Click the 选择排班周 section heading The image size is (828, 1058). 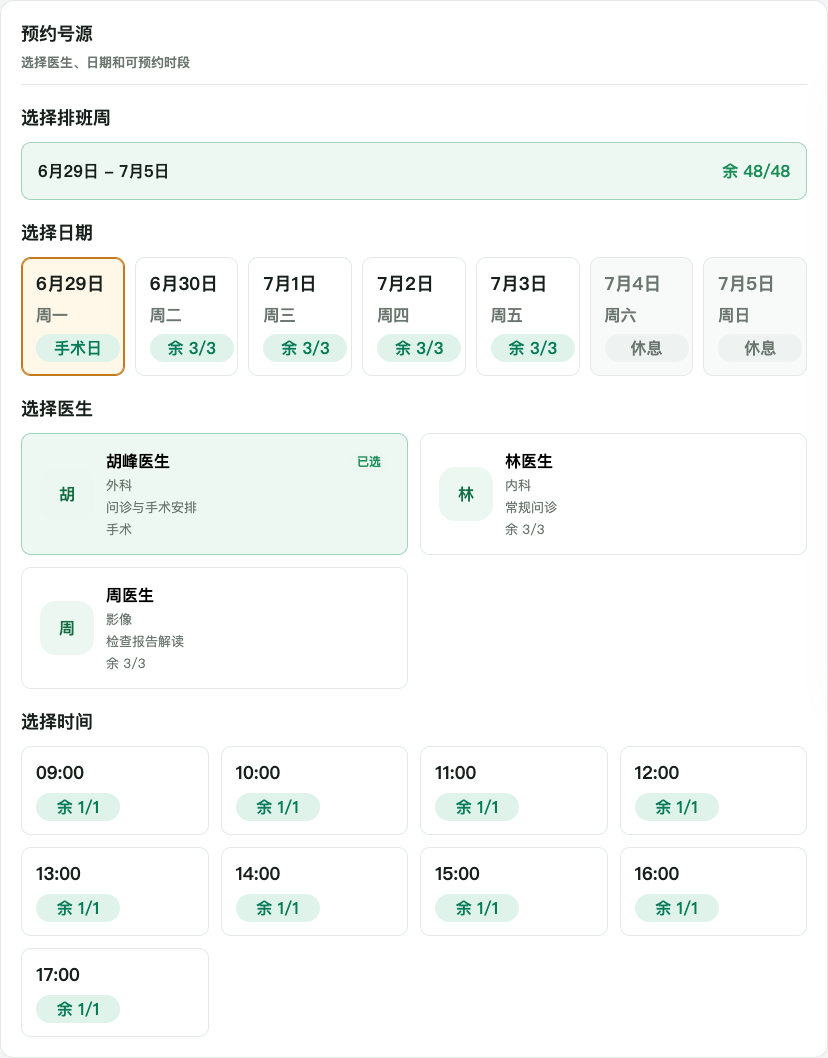tap(65, 118)
